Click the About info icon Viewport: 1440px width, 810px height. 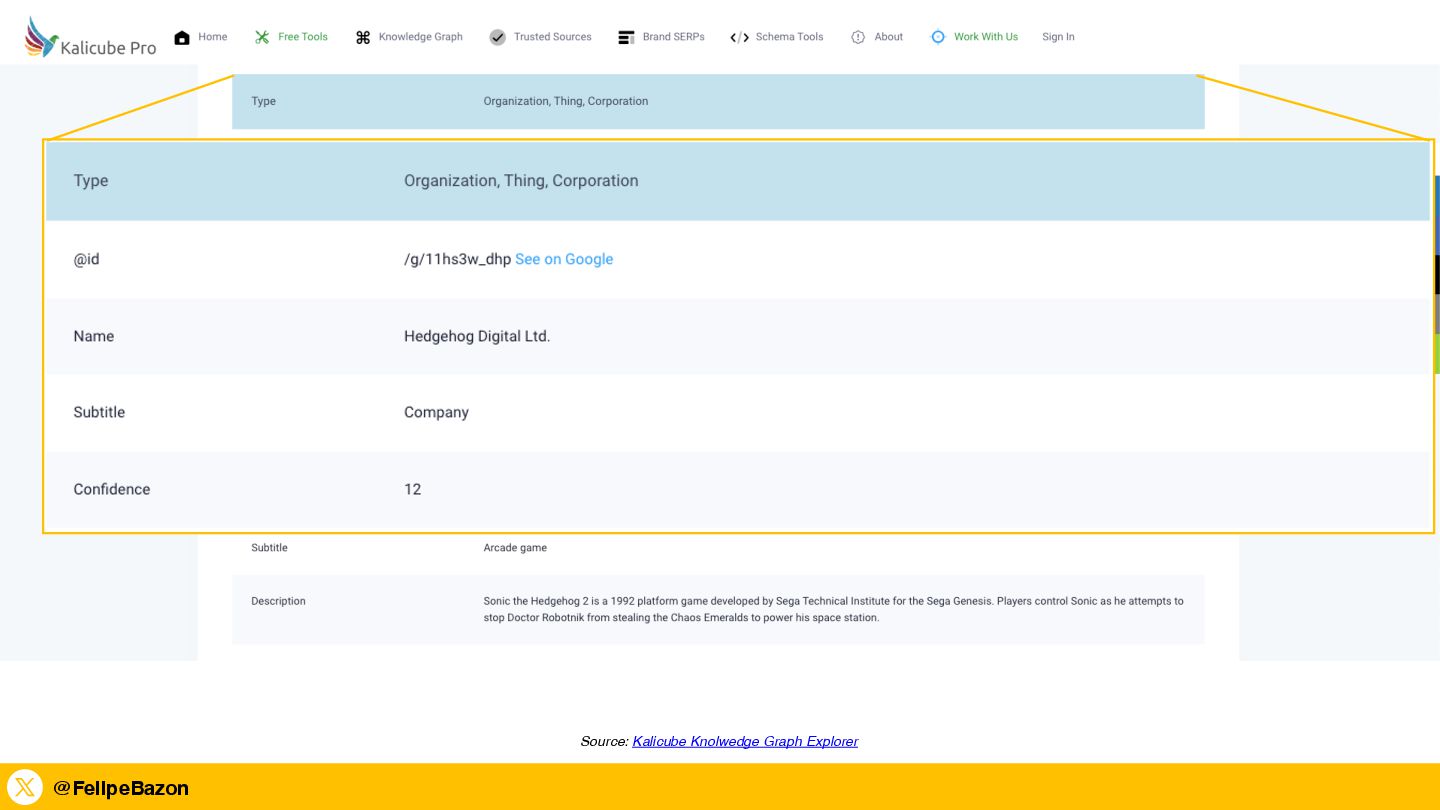(858, 37)
